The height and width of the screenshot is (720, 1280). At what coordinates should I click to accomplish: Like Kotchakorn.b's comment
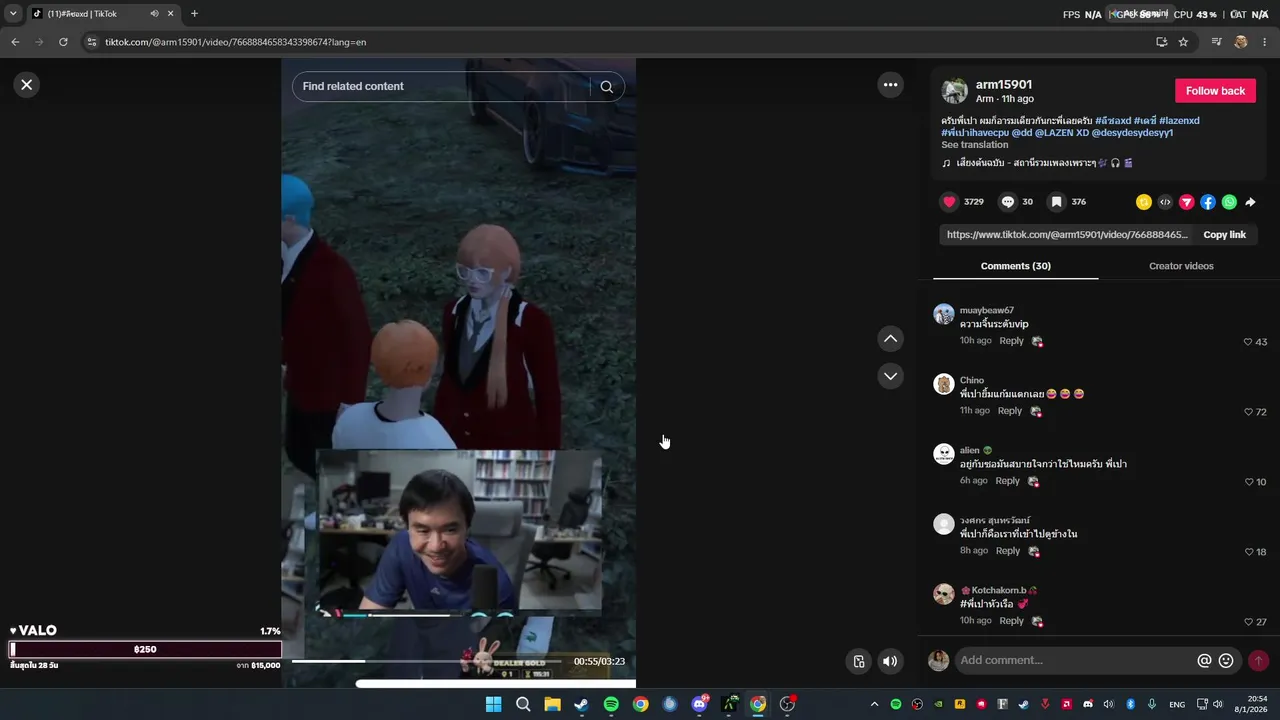click(x=1248, y=622)
